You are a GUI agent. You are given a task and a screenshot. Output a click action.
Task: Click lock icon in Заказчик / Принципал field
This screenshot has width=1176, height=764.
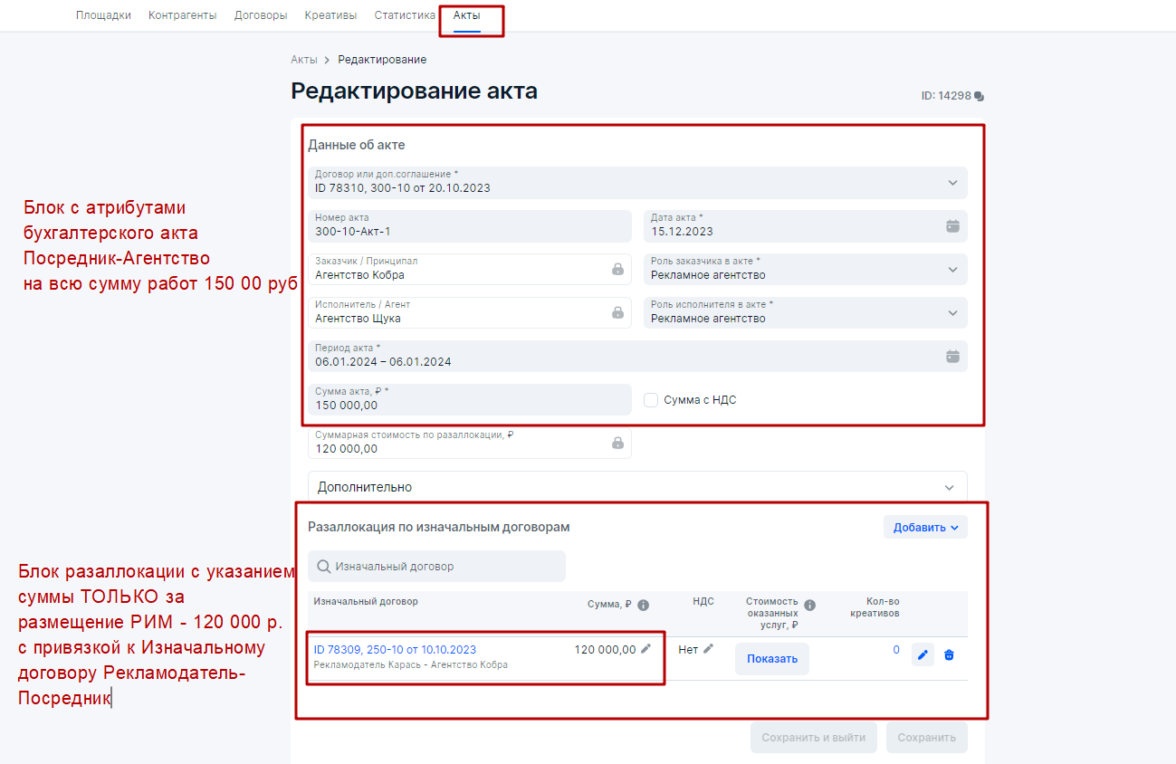617,269
